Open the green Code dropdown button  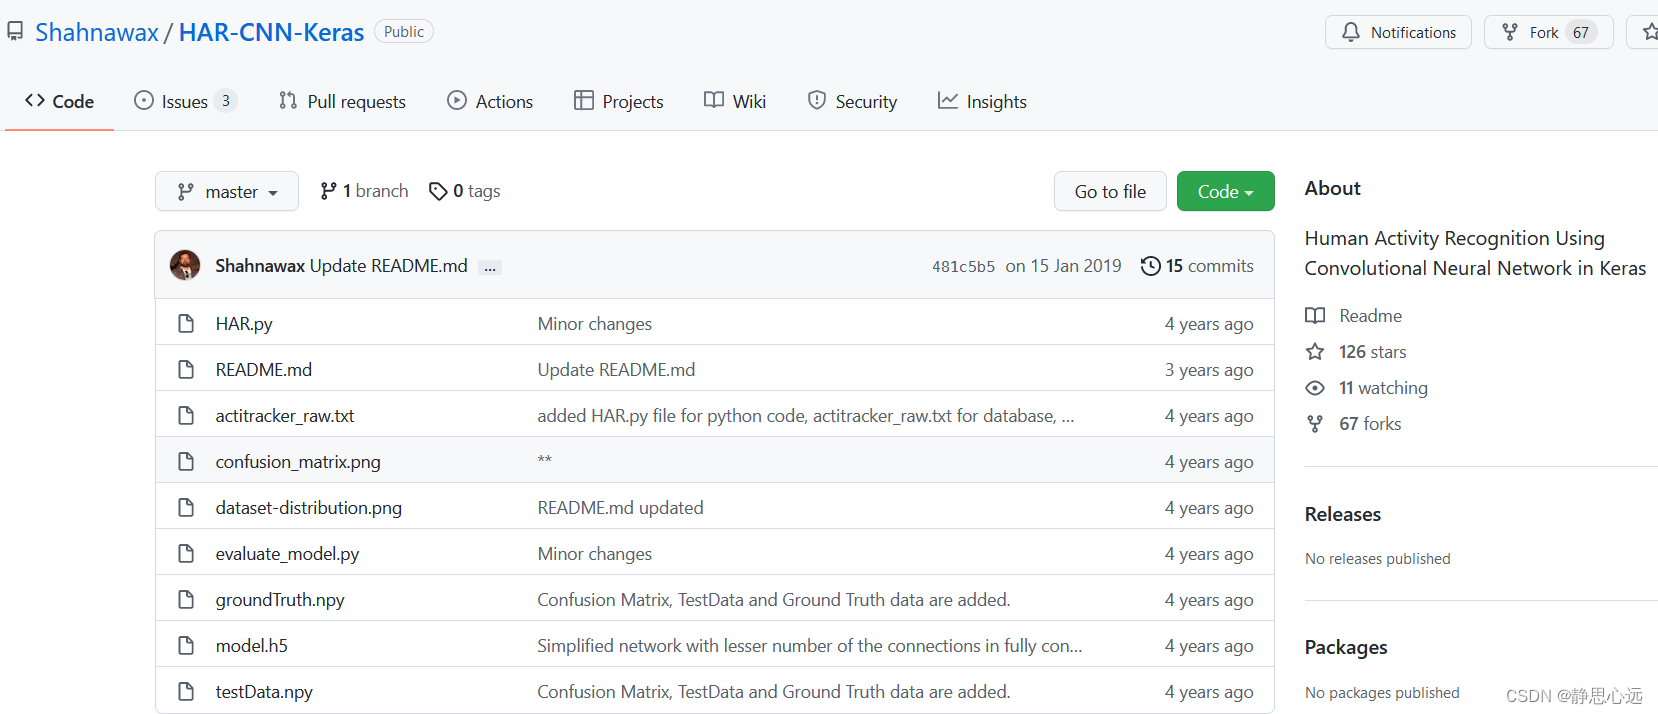(x=1225, y=191)
